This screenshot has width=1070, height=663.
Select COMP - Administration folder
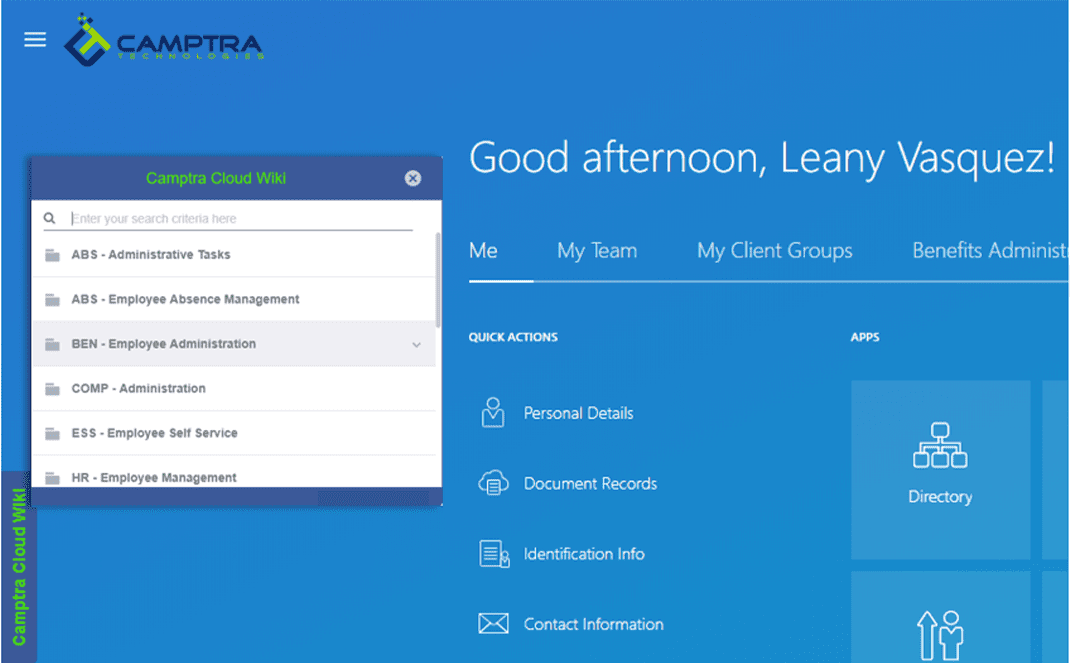coord(138,389)
